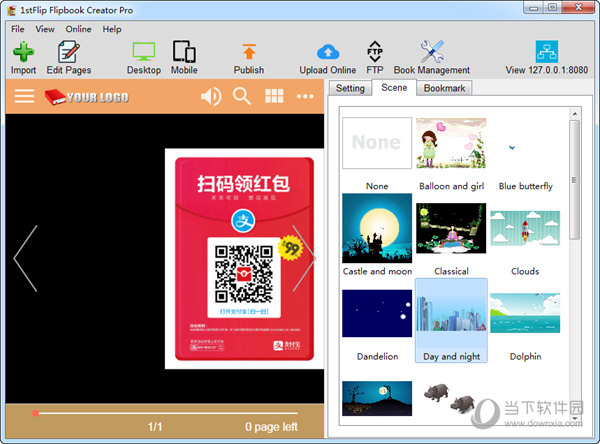Go to next page with right arrow
Viewport: 600px width, 444px height.
(305, 259)
